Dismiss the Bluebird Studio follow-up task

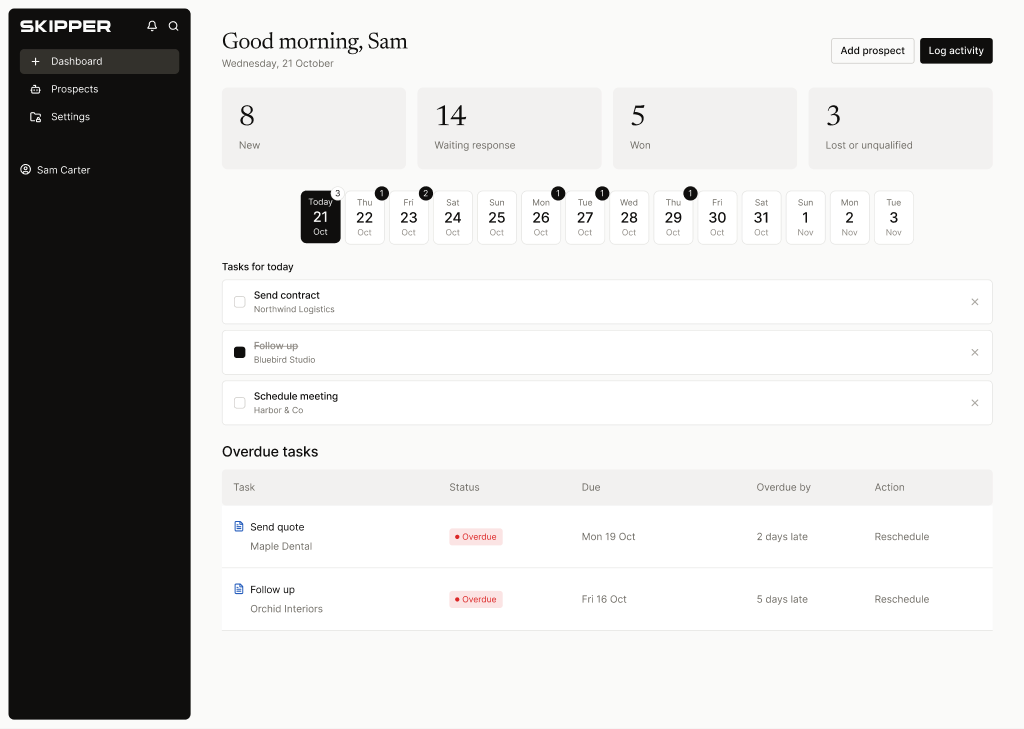click(x=974, y=352)
